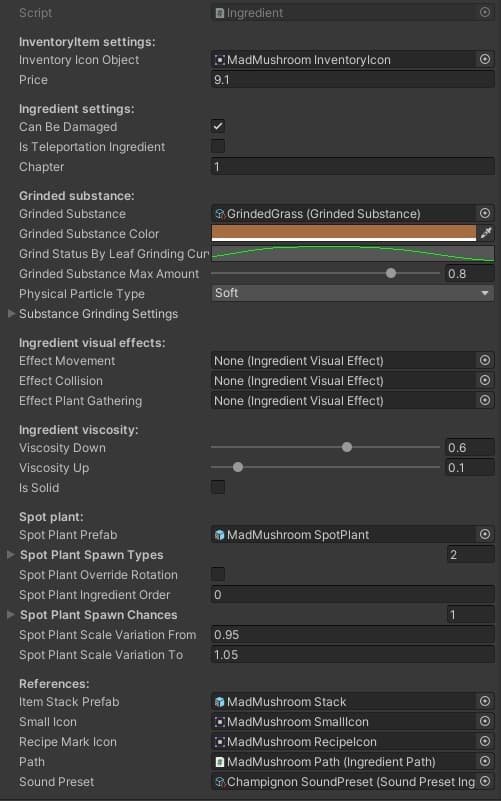The width and height of the screenshot is (501, 801).
Task: Enable Spot Plant Override Rotation checkbox
Action: [x=218, y=574]
